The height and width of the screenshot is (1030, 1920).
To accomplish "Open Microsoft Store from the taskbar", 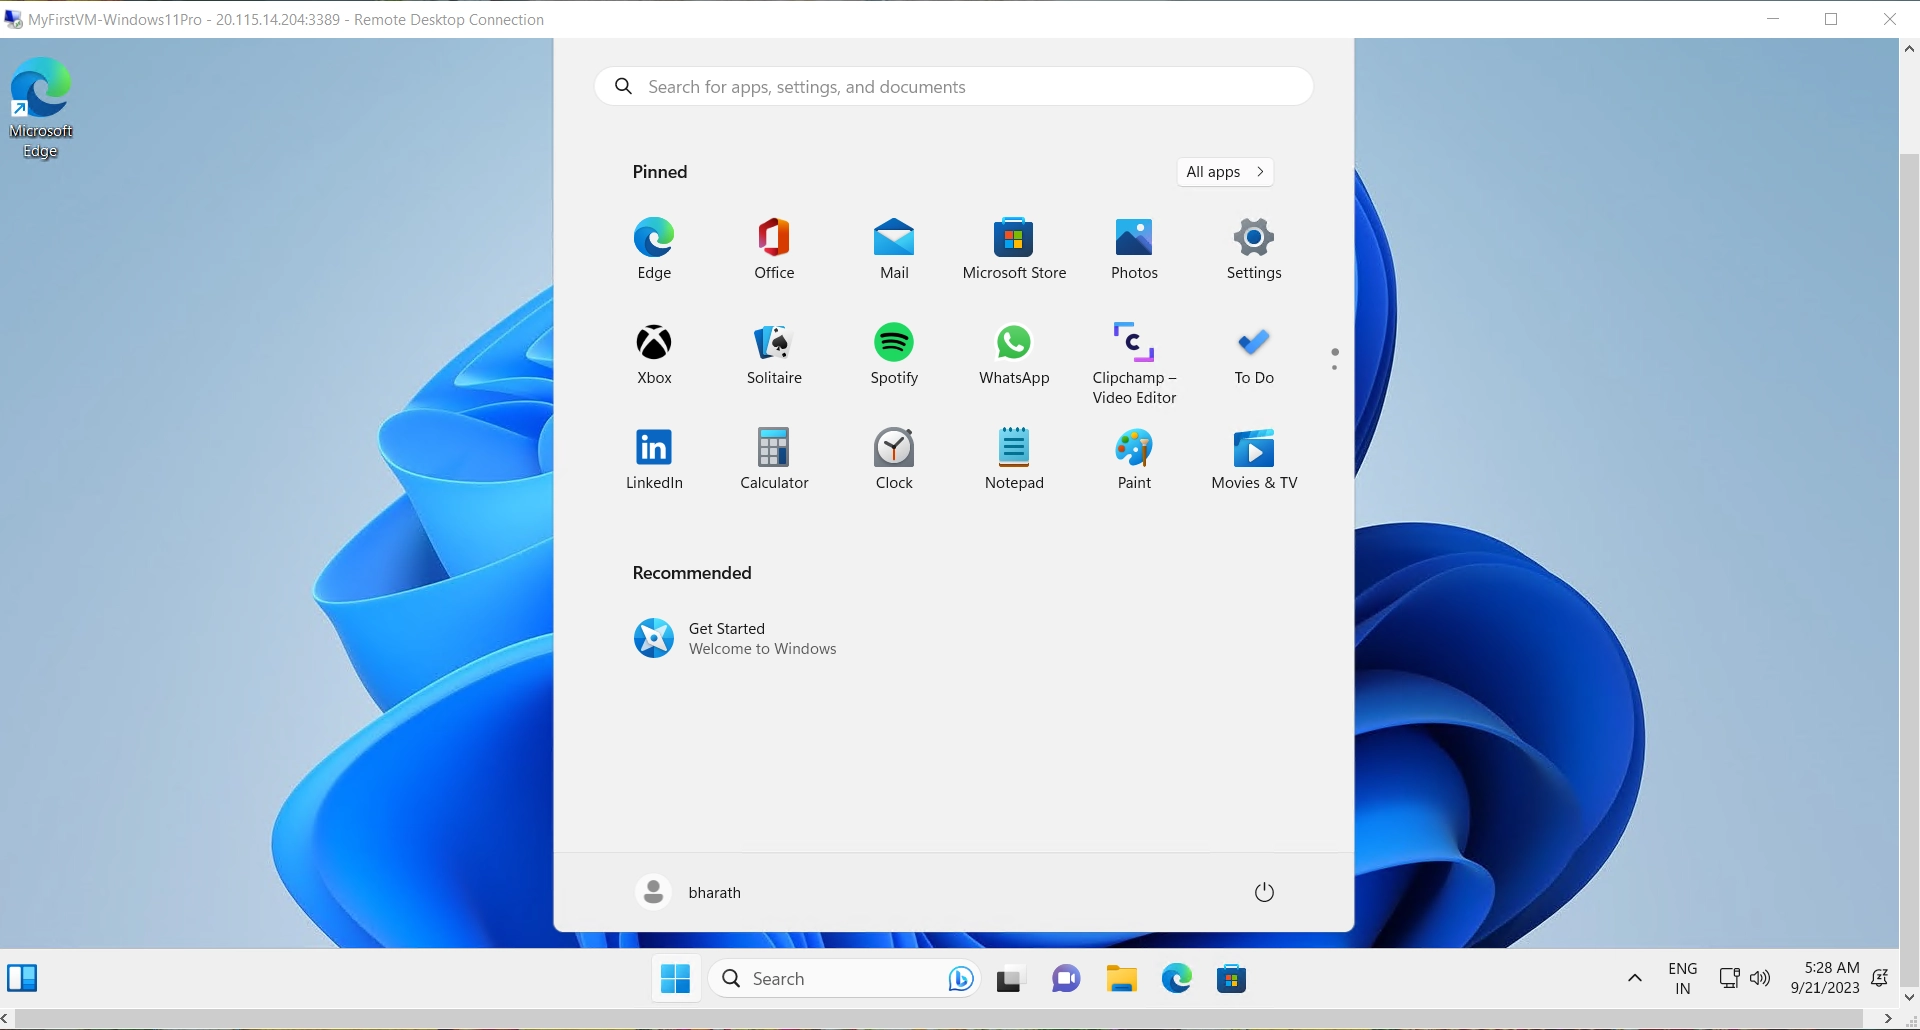I will pos(1231,979).
